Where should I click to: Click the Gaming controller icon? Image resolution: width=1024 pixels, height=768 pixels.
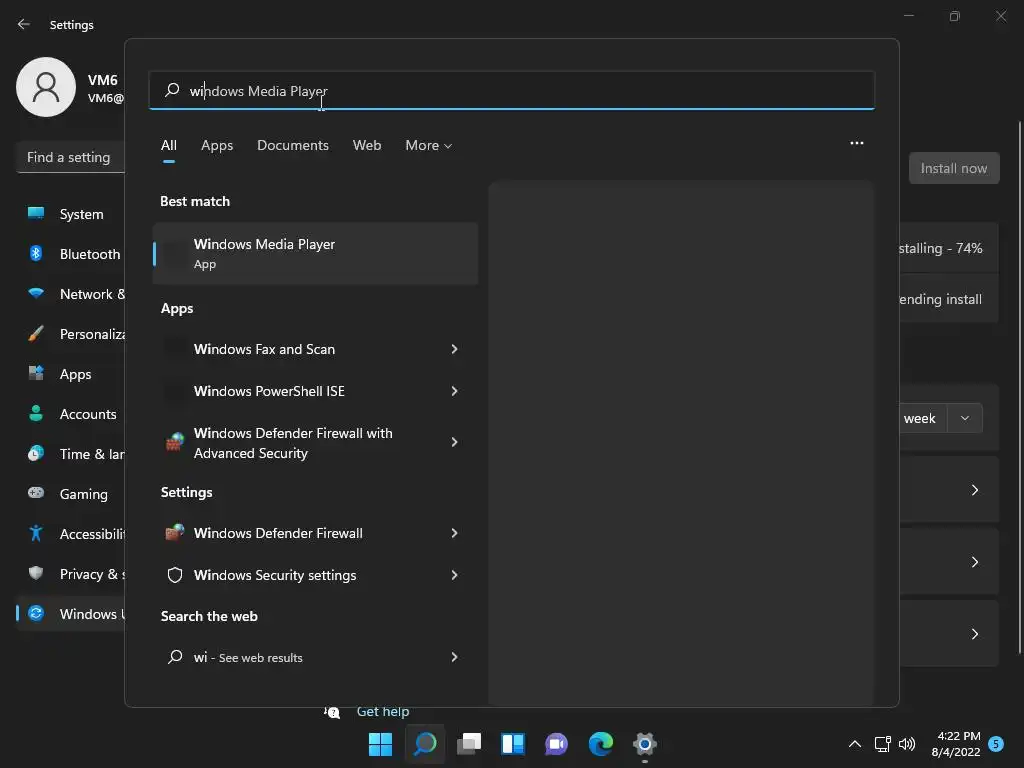tap(36, 493)
